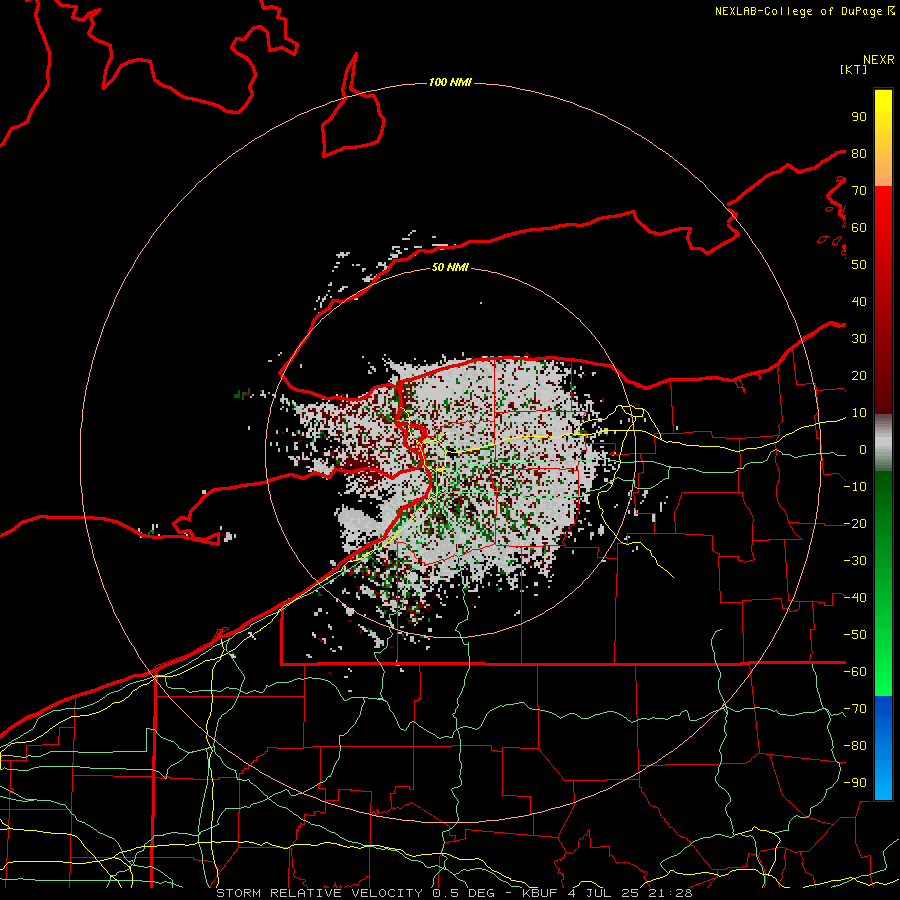
Task: Click the -10 value on the velocity scale
Action: 855,487
